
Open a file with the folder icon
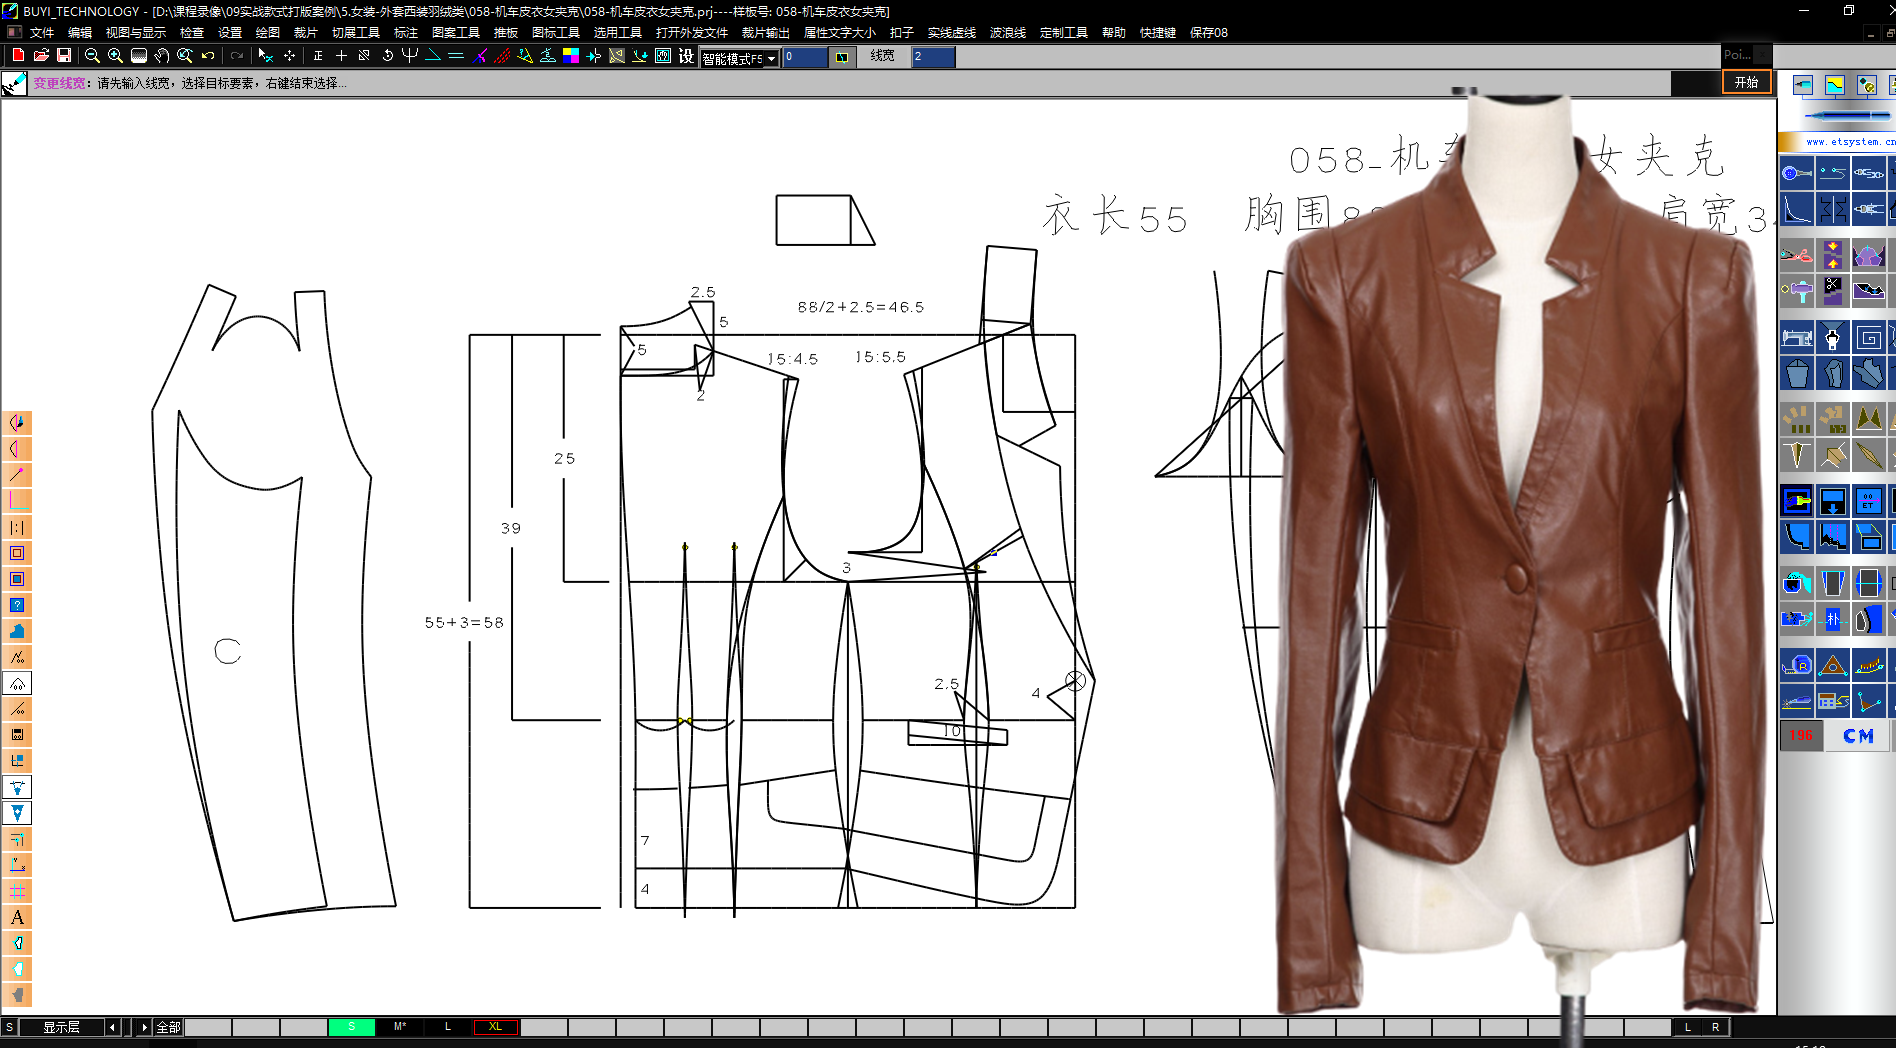pos(41,56)
